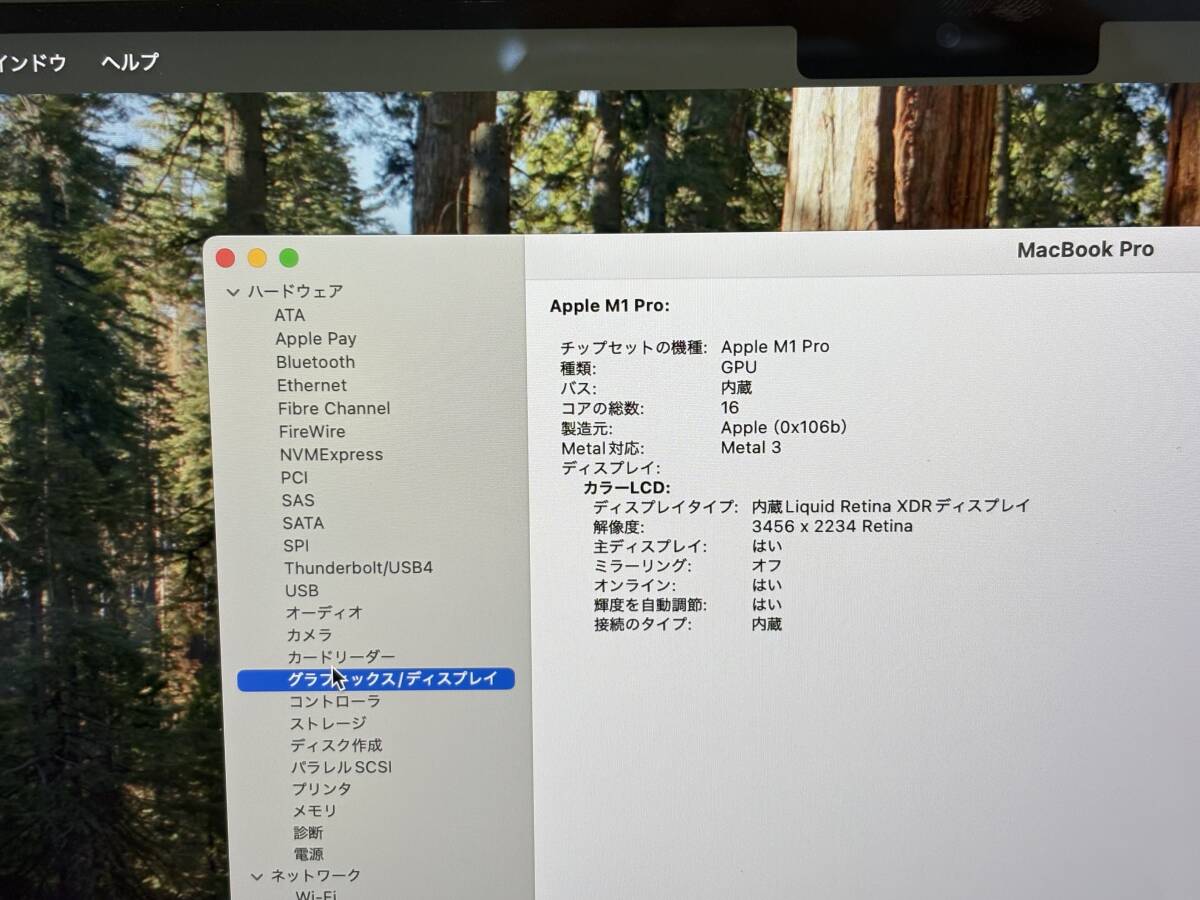Select ストレージ in the sidebar

[328, 724]
